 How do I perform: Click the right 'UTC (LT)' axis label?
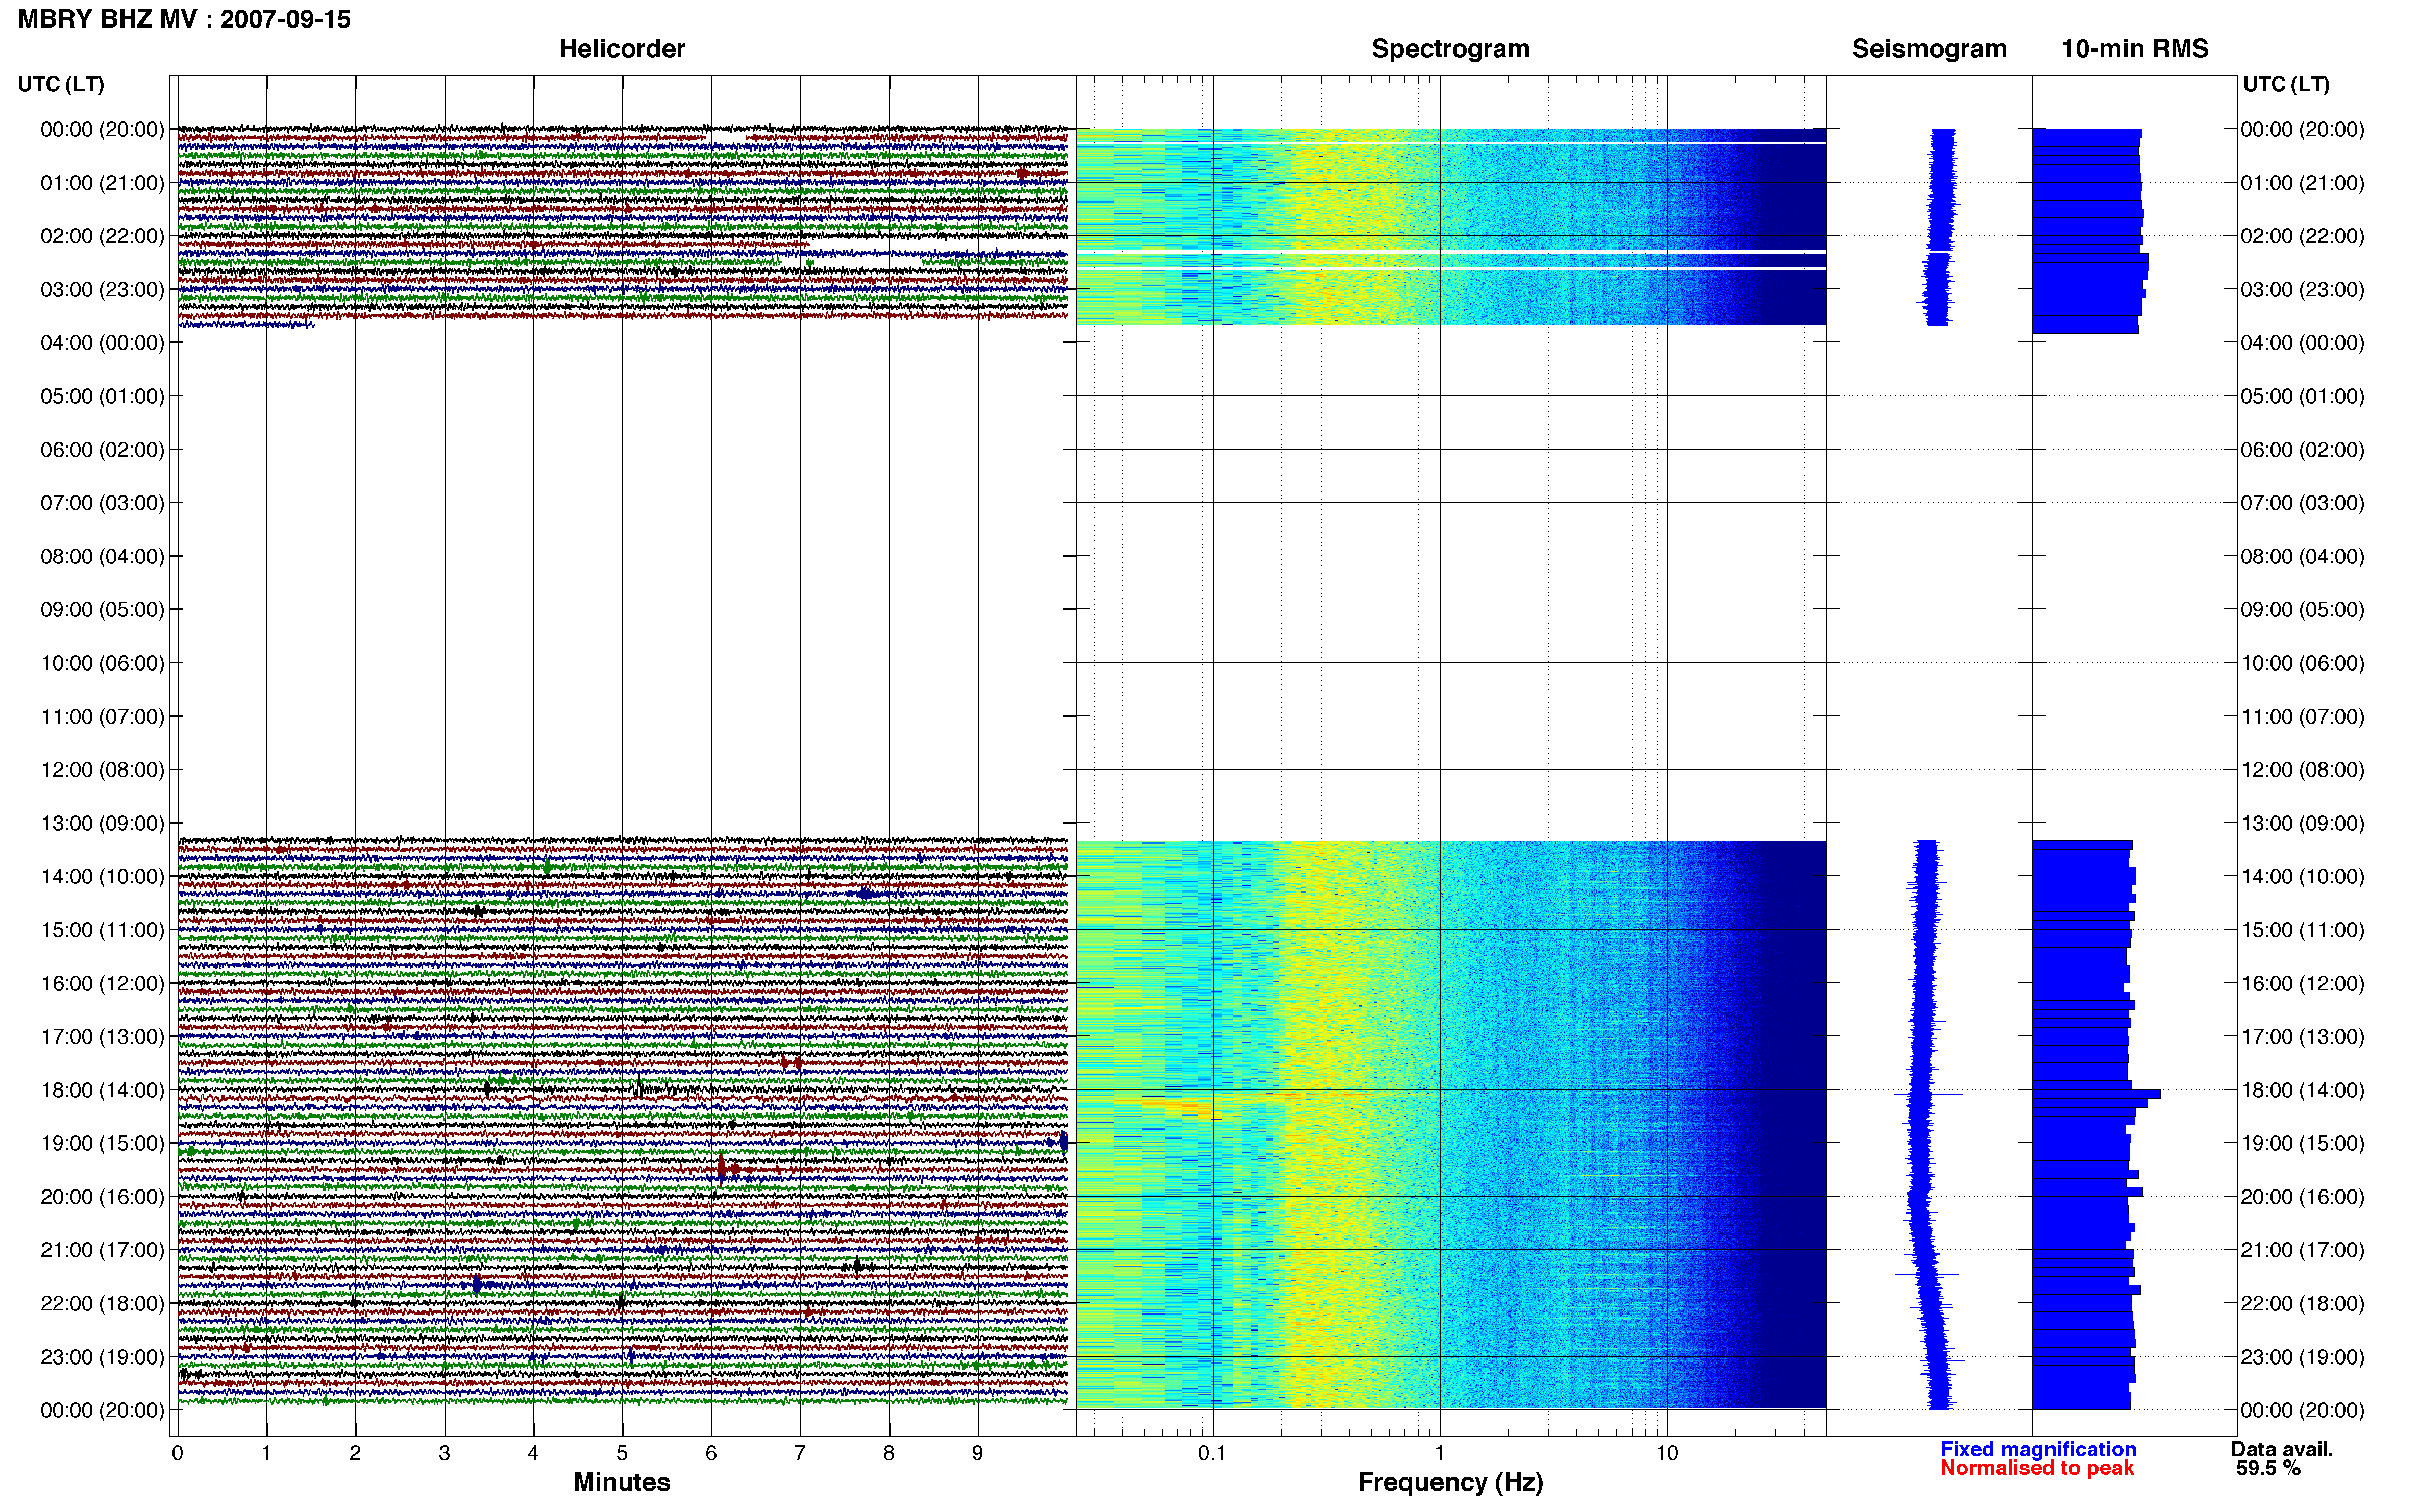pyautogui.click(x=2286, y=84)
